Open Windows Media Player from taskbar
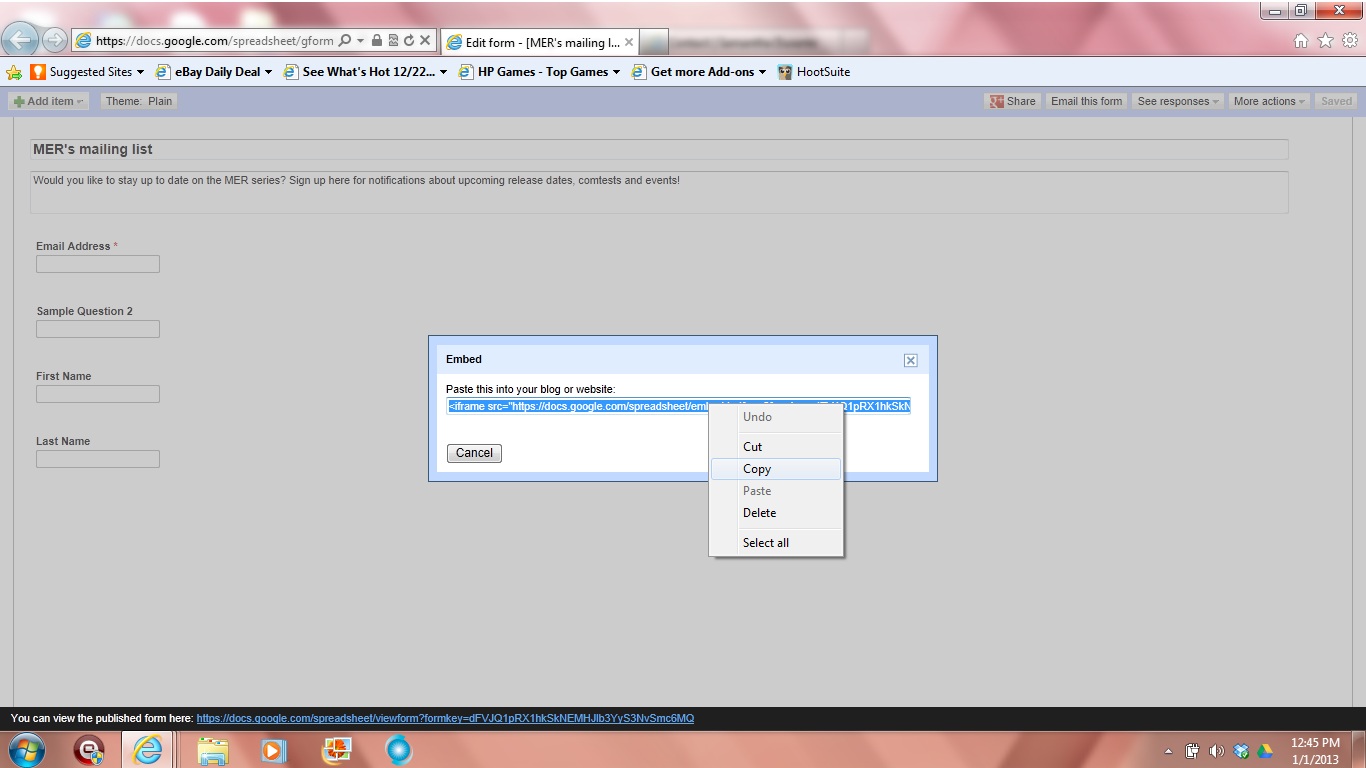 273,750
